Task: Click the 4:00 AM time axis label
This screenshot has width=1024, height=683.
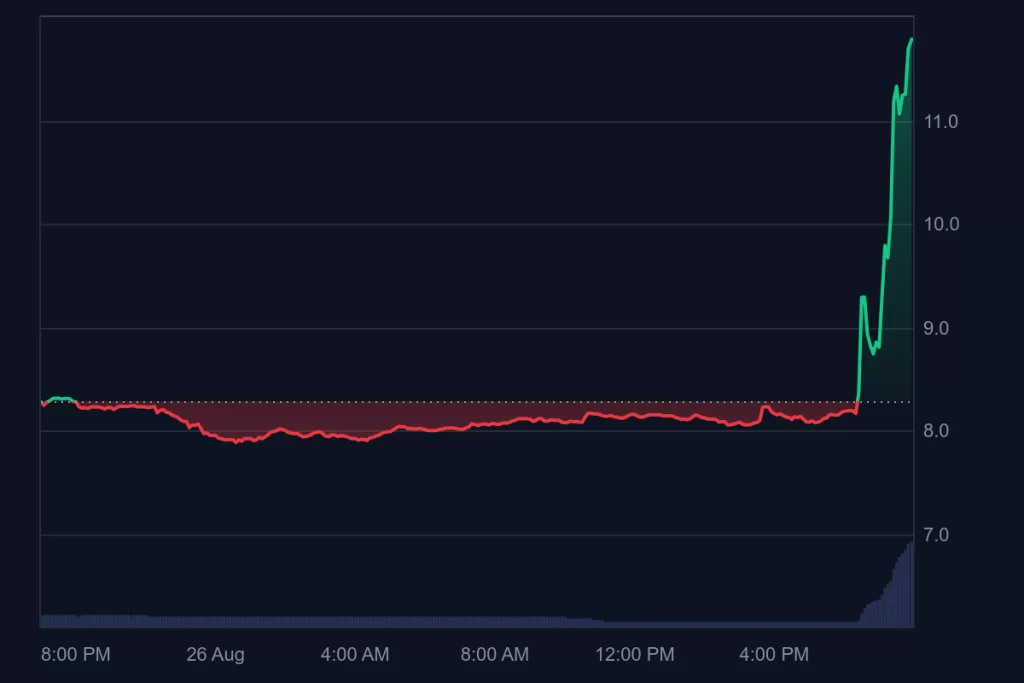Action: (x=355, y=655)
